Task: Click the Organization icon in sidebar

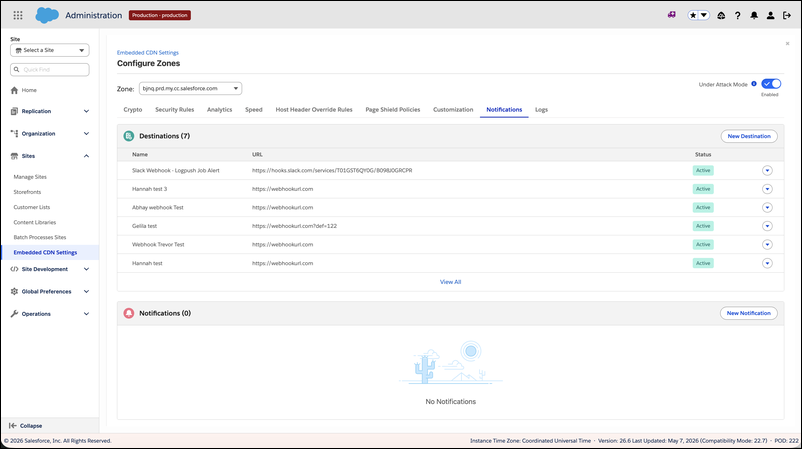Action: [x=14, y=133]
